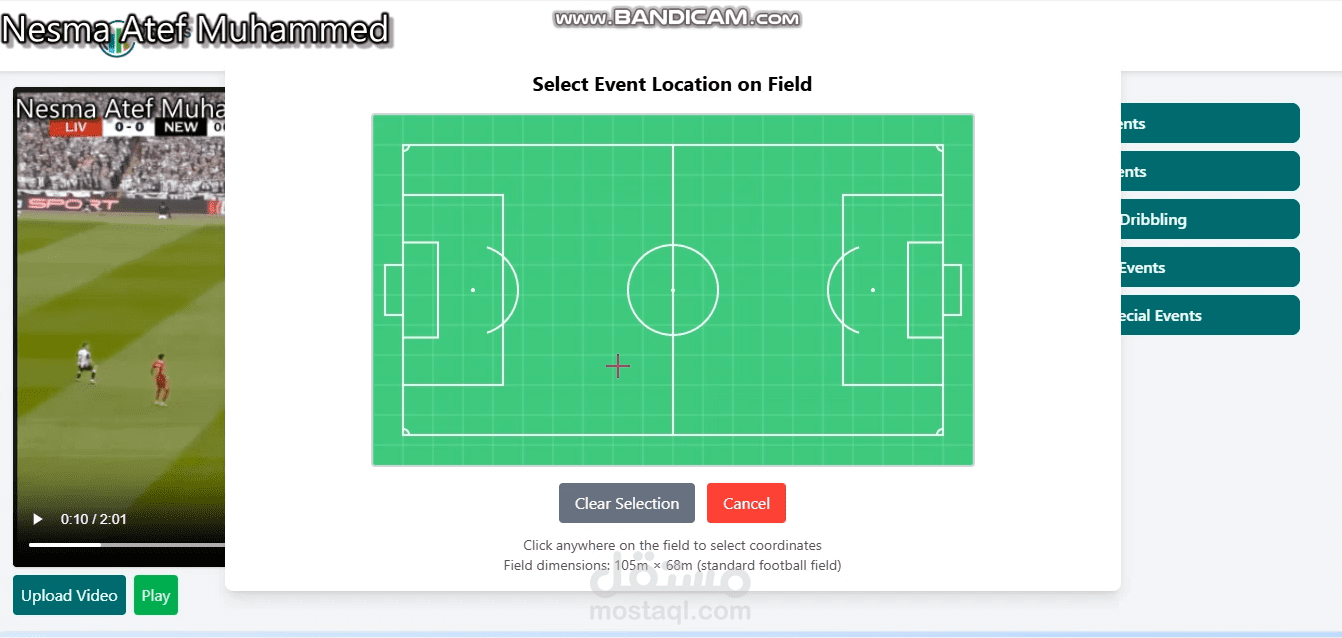Select the right penalty spot on pitch
Screen dimensions: 1342x638
tap(873, 290)
